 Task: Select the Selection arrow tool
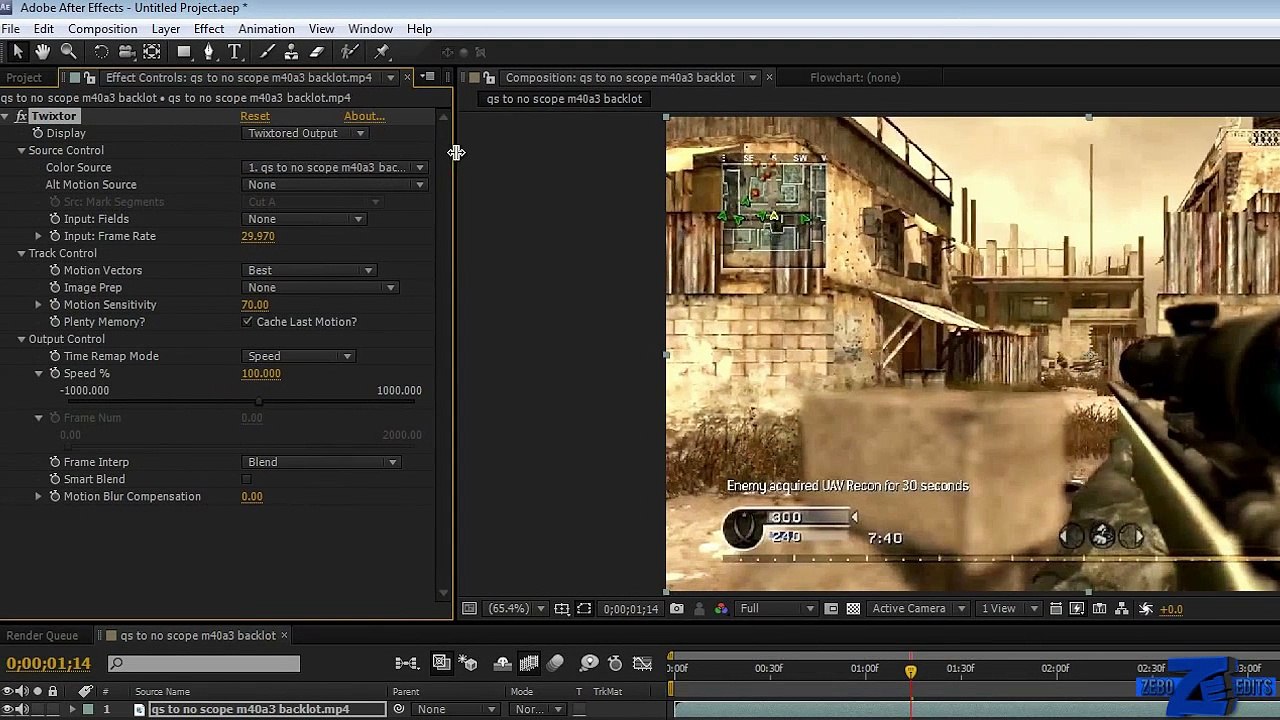pos(18,52)
